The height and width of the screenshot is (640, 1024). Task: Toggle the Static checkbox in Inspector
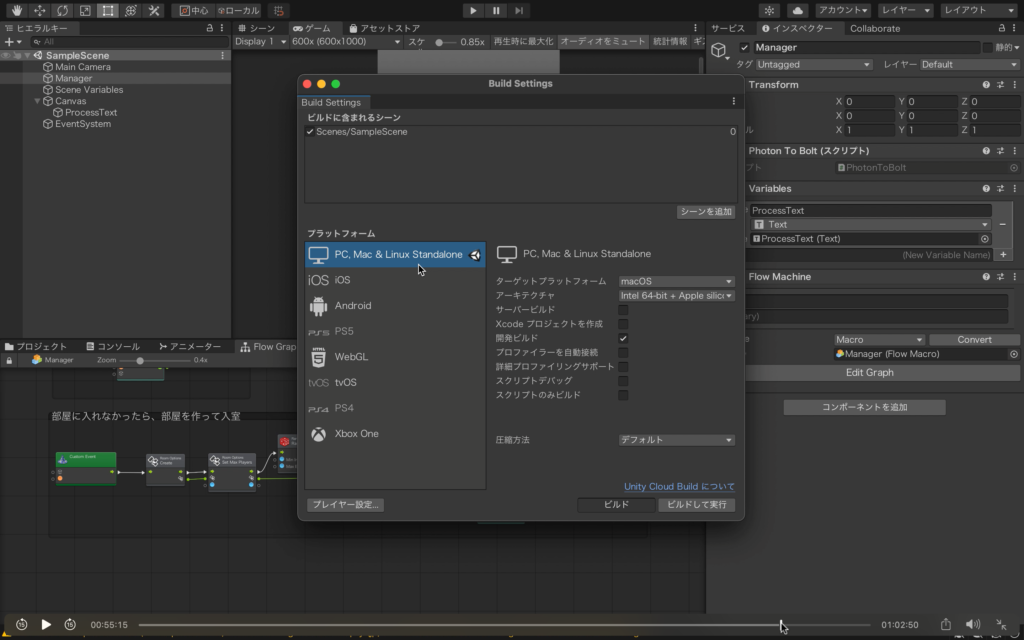(x=988, y=48)
